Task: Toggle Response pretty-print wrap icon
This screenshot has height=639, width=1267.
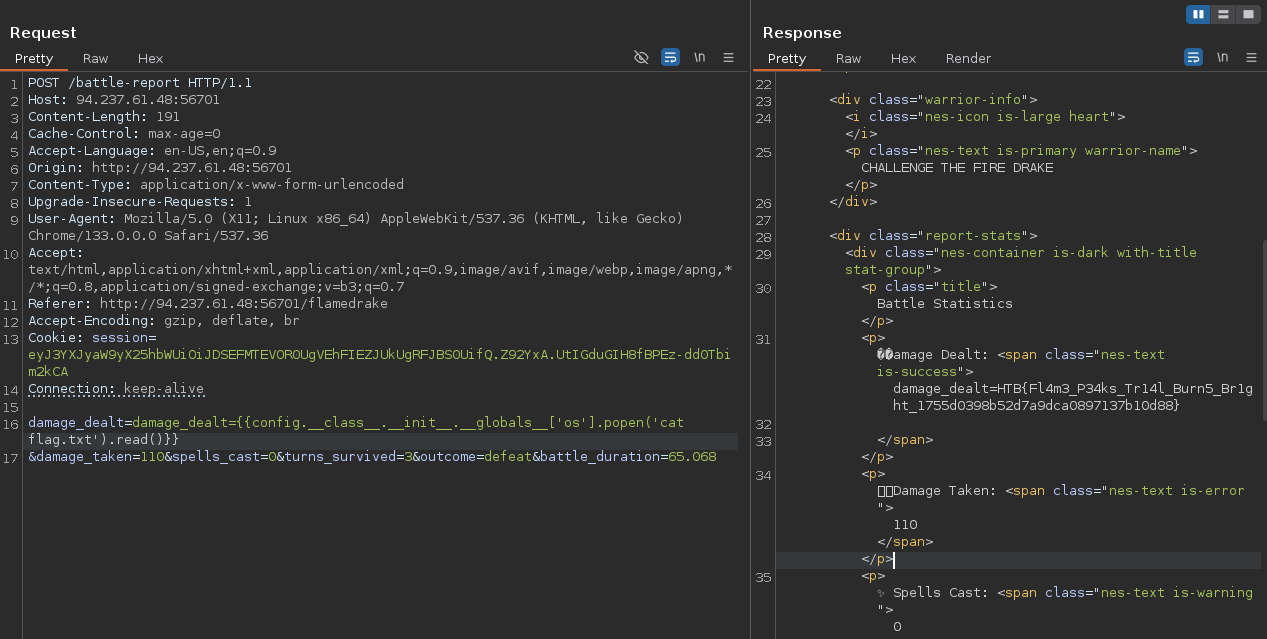Action: coord(1193,57)
